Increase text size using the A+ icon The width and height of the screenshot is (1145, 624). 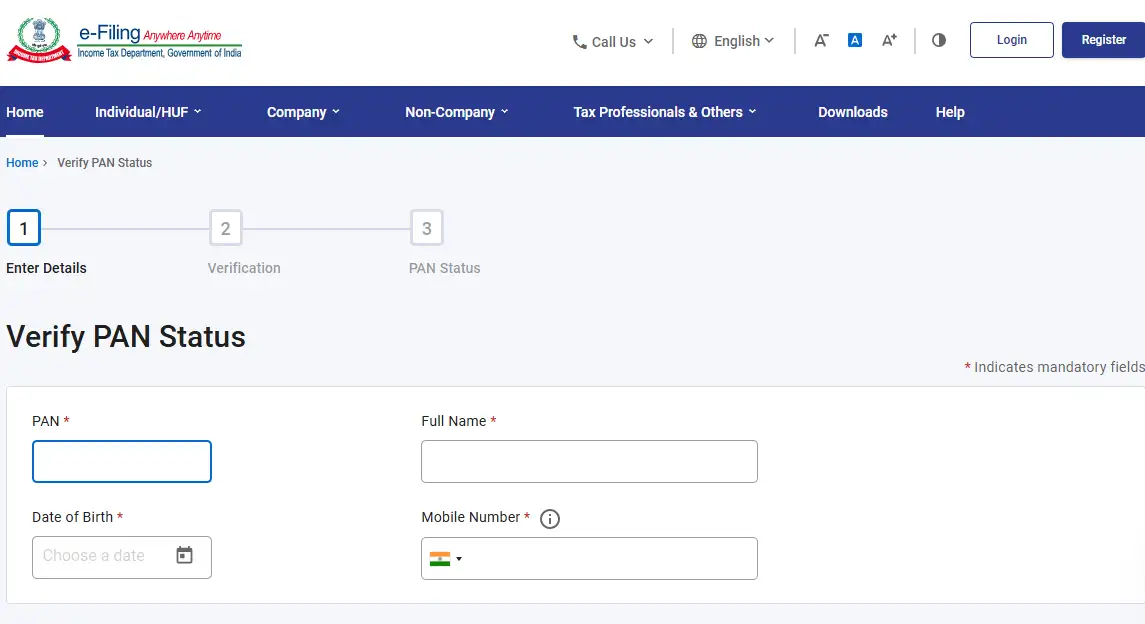[888, 39]
